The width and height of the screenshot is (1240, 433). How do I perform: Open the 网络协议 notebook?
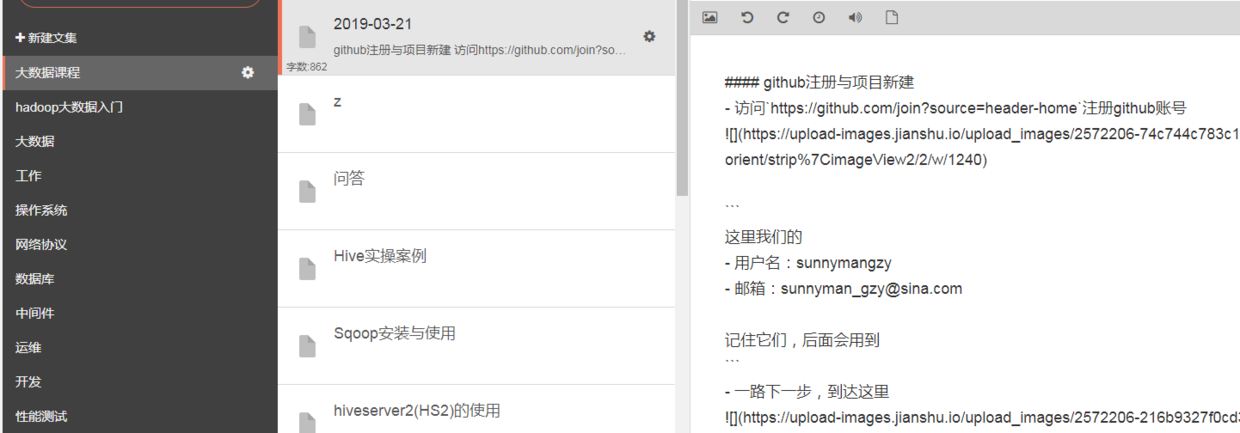coord(139,244)
